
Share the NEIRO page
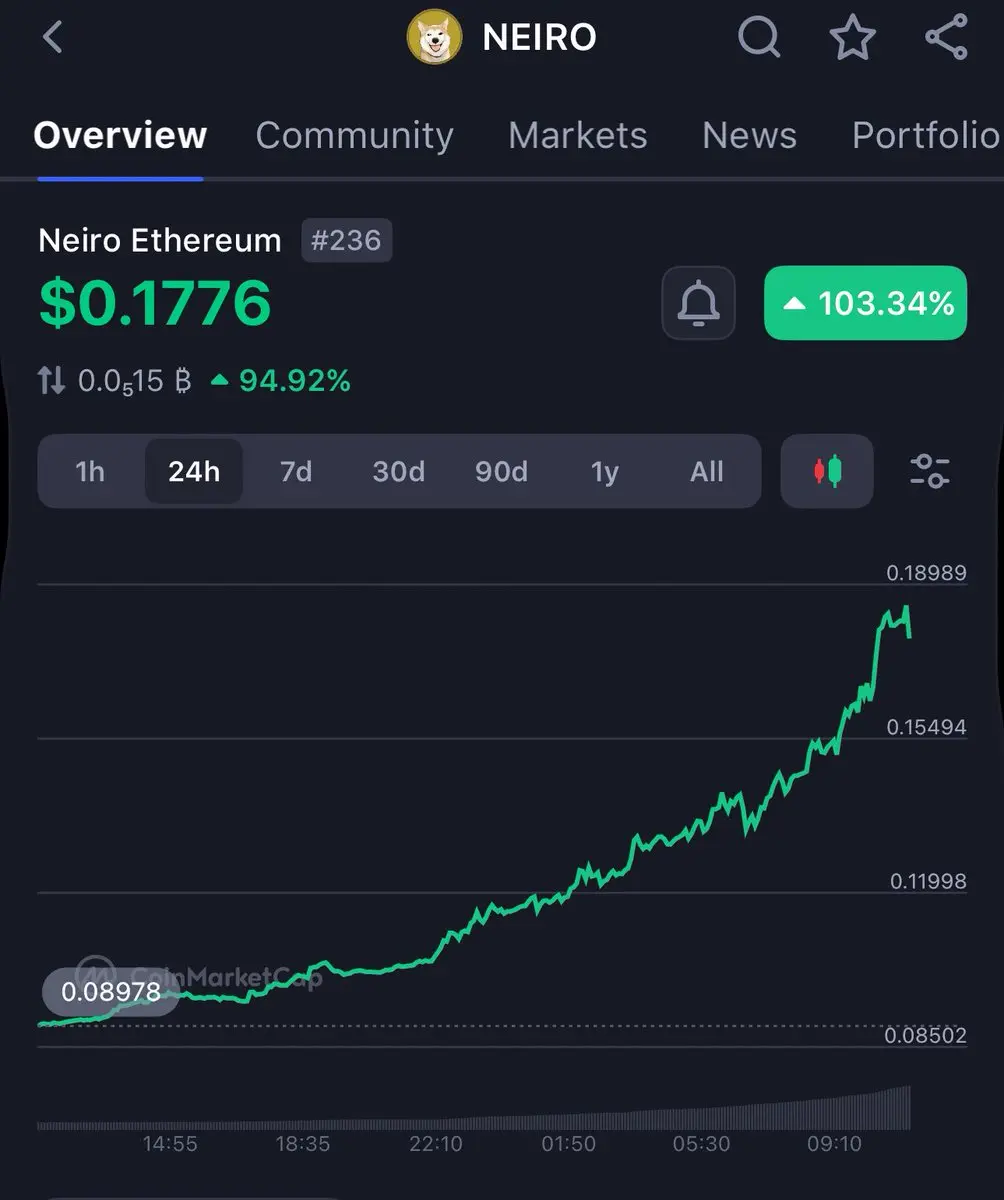[x=946, y=38]
